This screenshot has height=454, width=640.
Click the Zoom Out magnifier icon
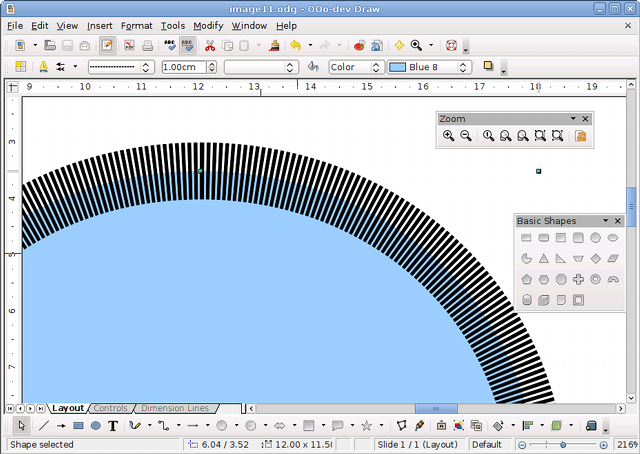(x=466, y=136)
